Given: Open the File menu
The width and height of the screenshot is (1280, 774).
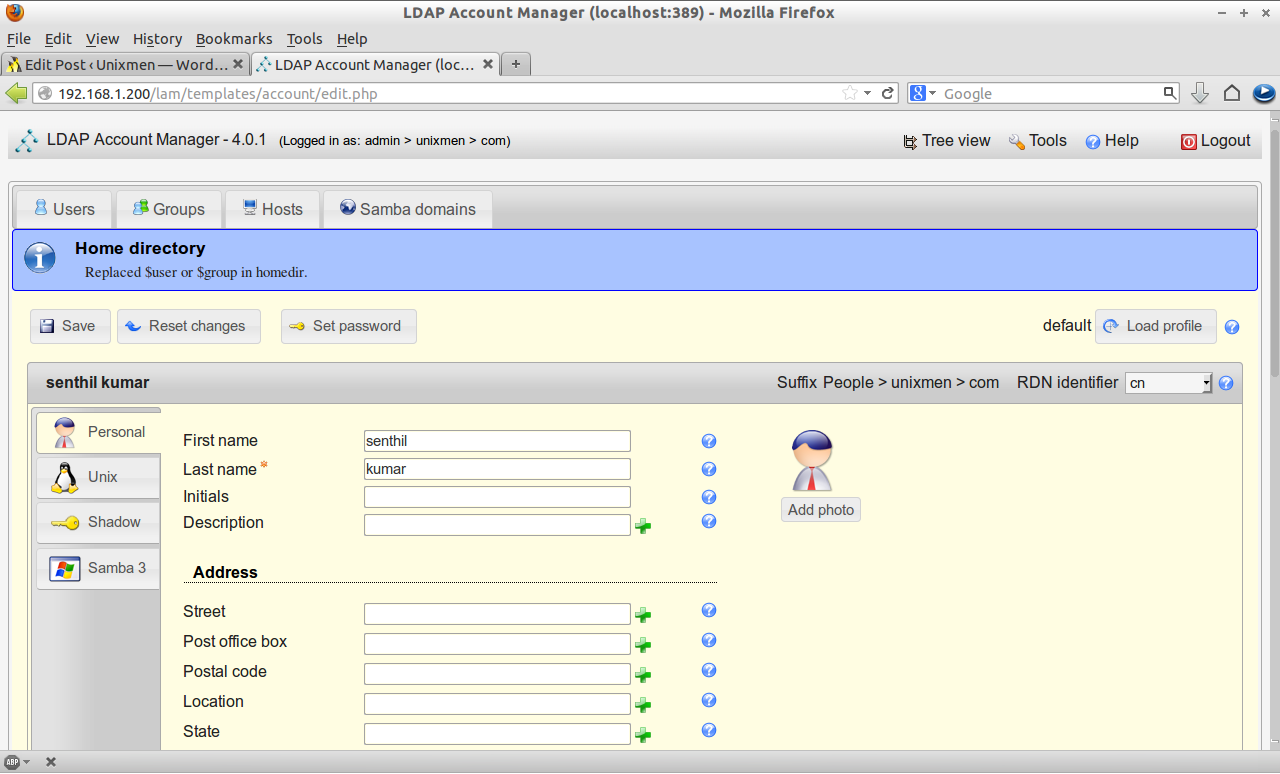Looking at the screenshot, I should 19,39.
